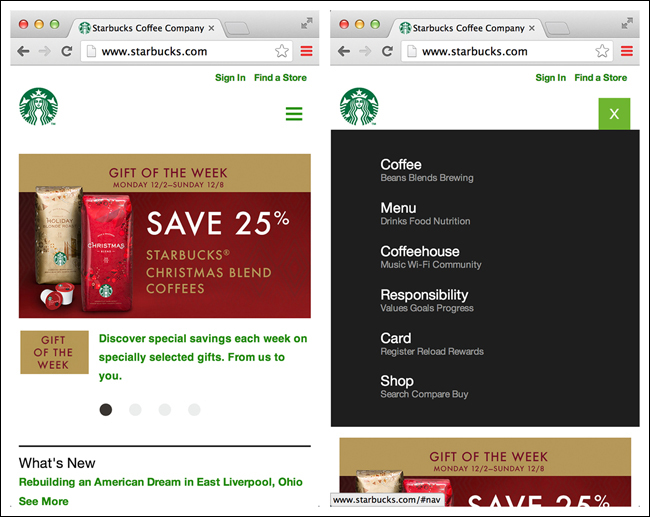Click the back arrow in left browser window
650x517 pixels.
pyautogui.click(x=23, y=51)
